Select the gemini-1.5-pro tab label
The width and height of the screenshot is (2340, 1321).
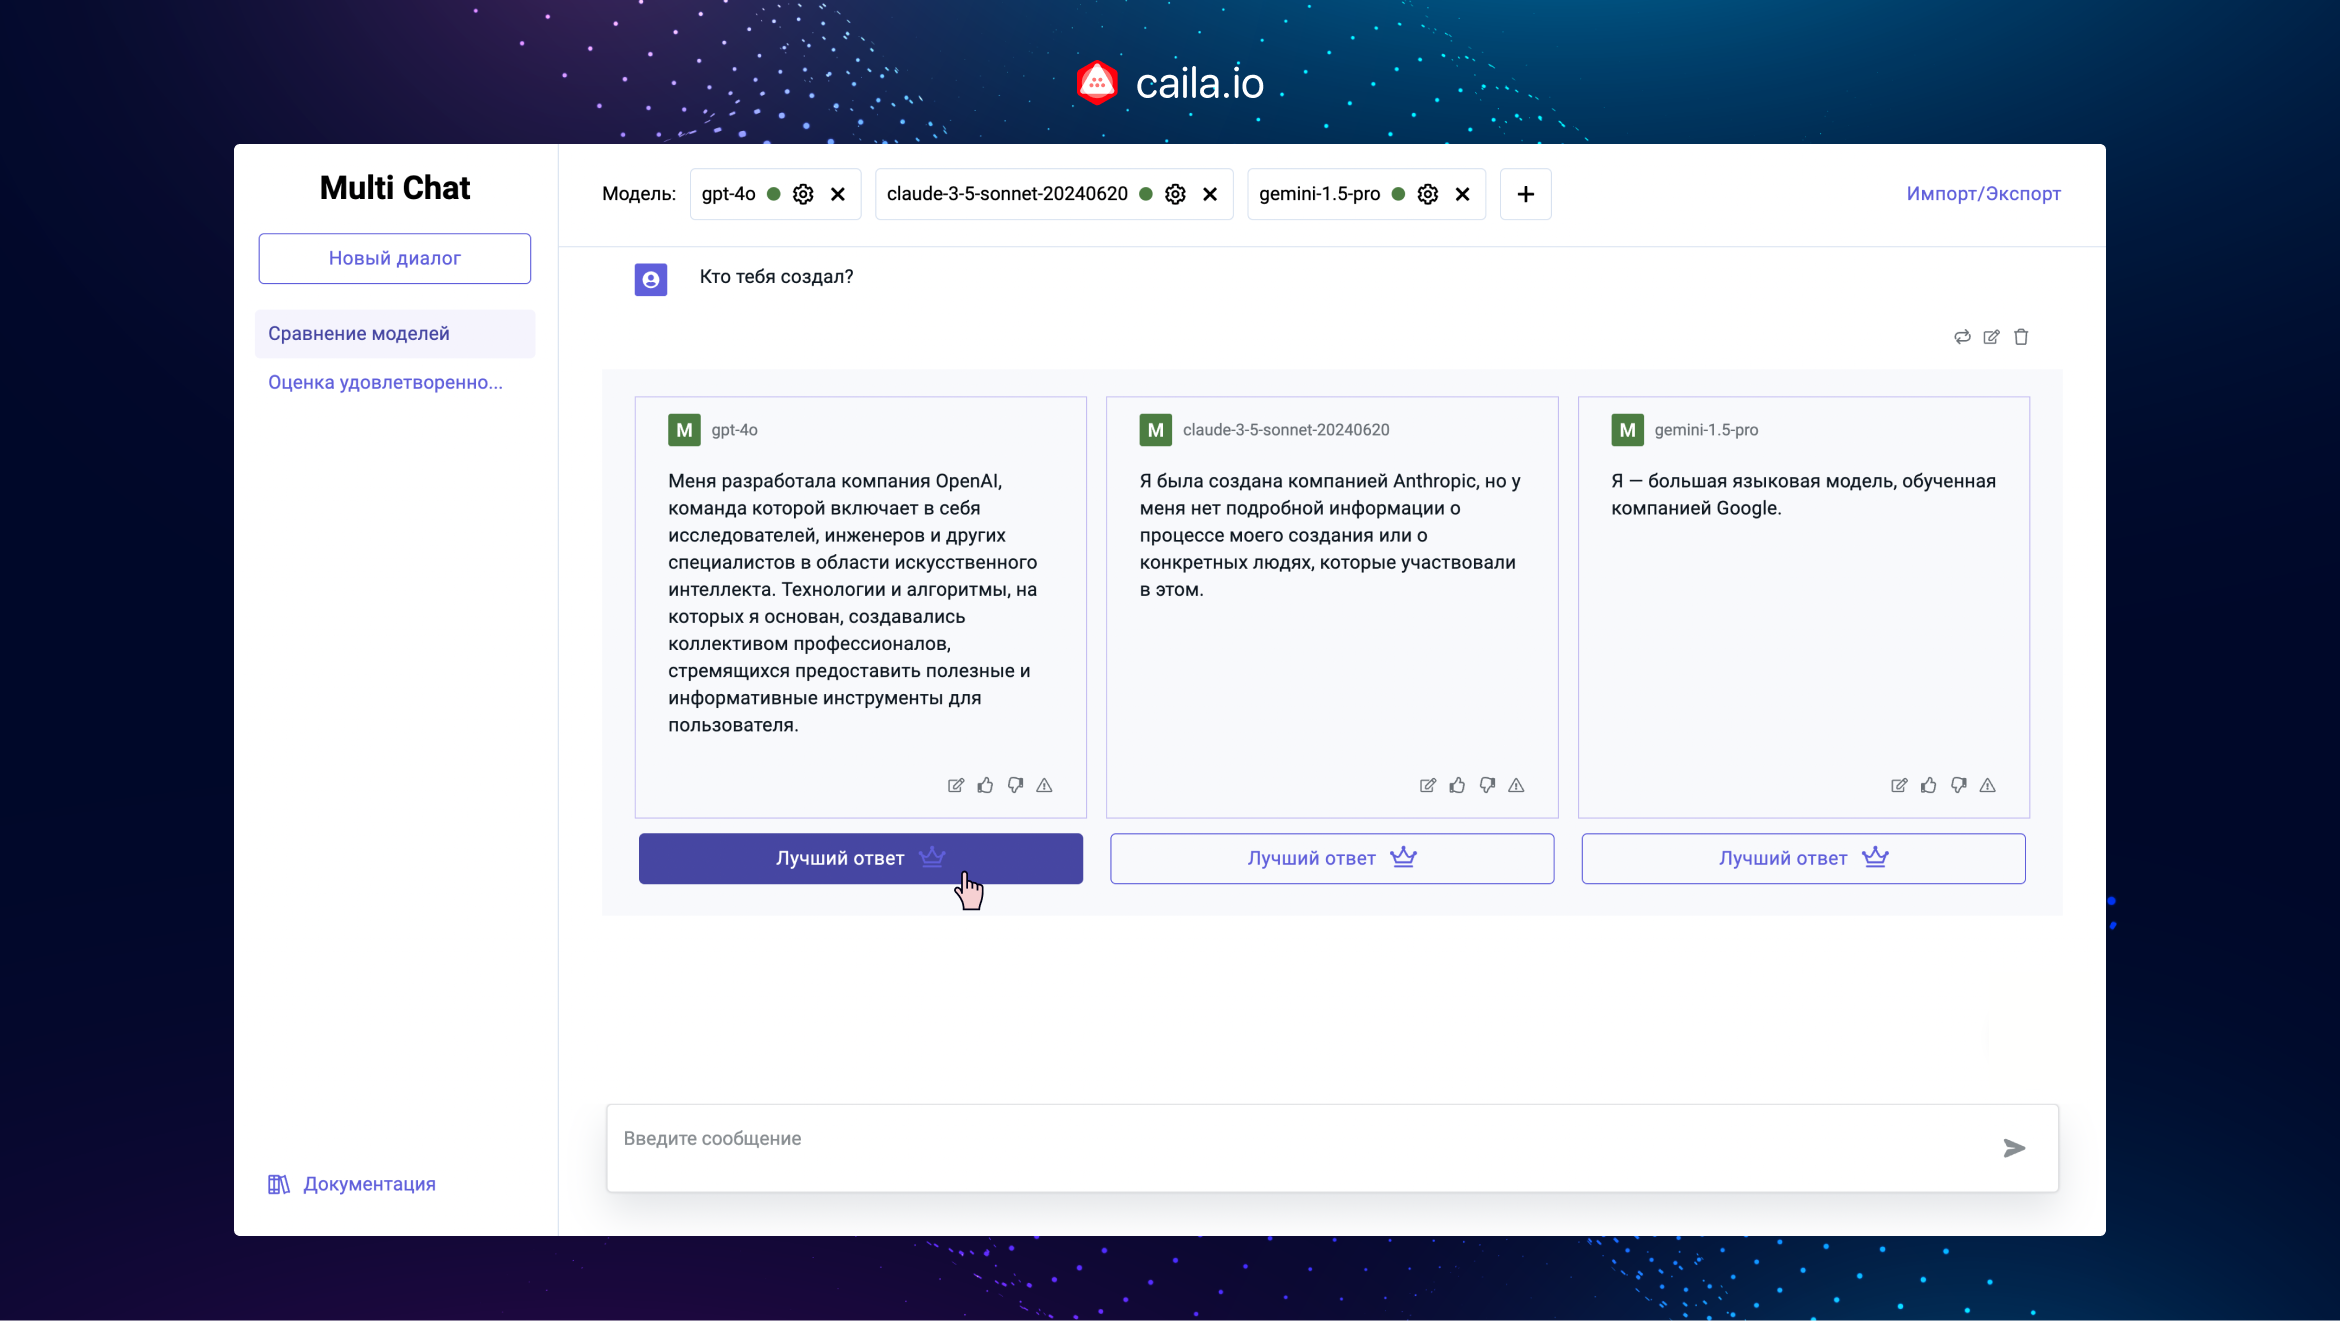pyautogui.click(x=1319, y=194)
